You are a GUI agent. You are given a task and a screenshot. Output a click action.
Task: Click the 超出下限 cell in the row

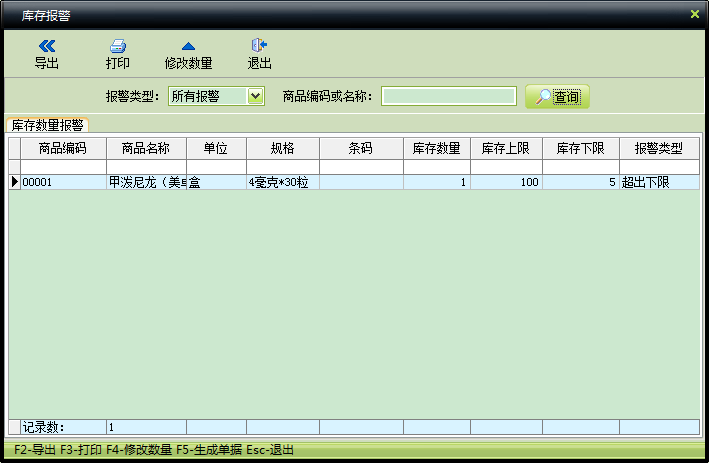pos(659,183)
